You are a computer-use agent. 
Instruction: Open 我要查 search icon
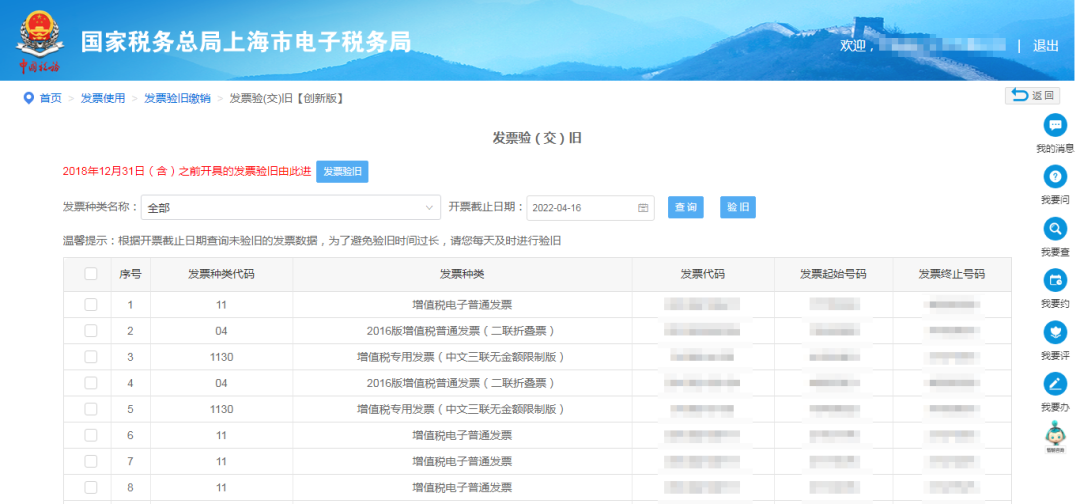click(x=1055, y=229)
